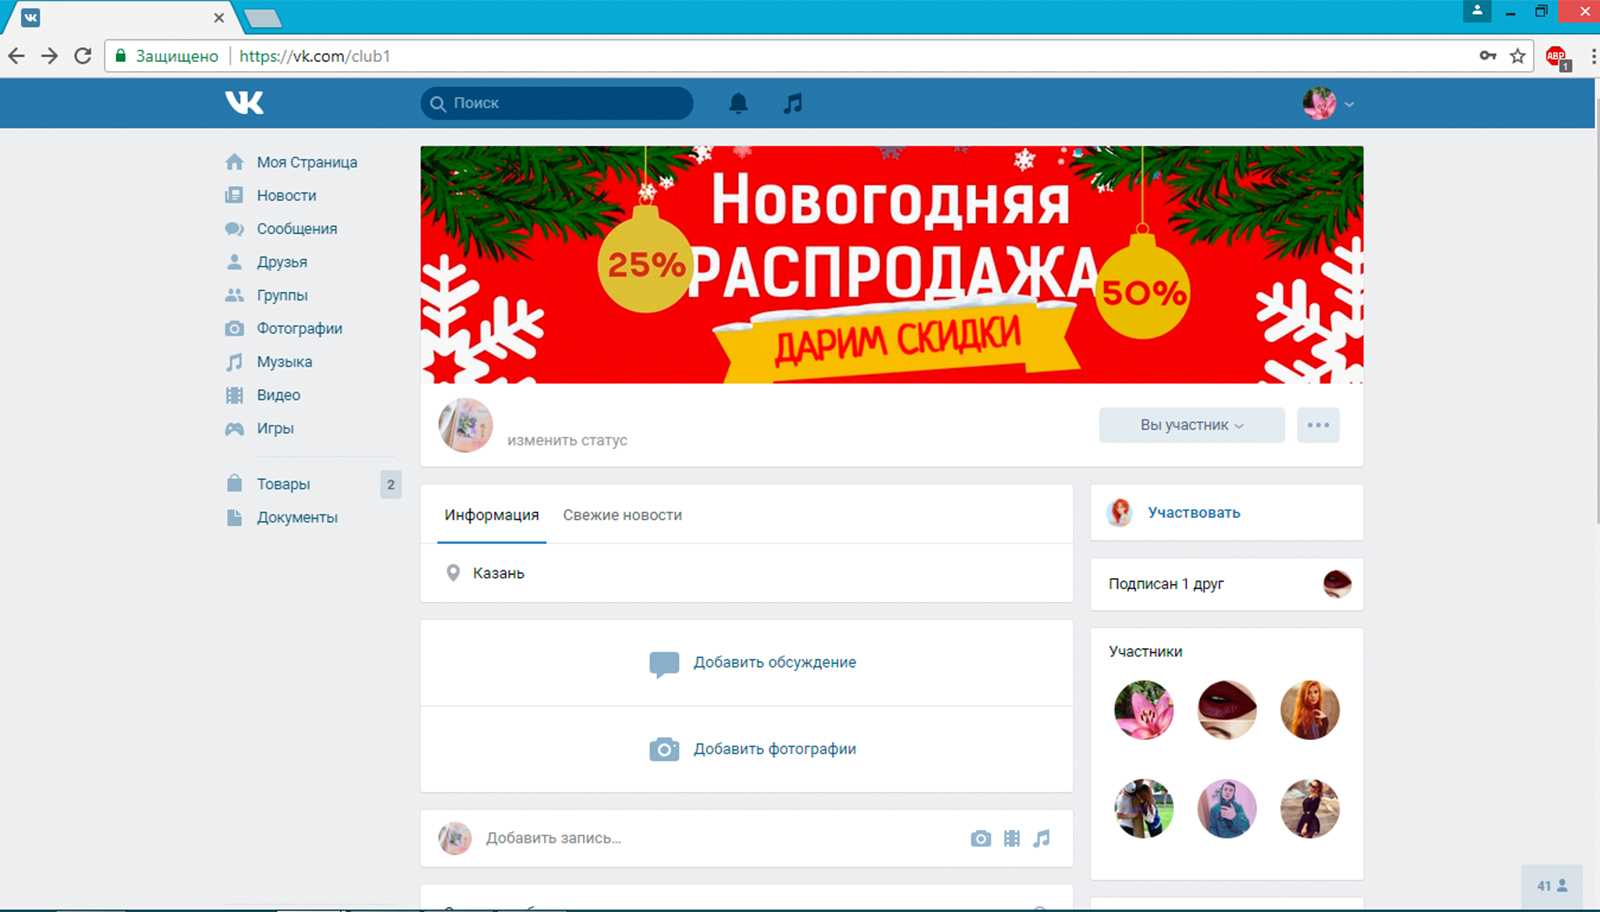
Task: Open the Adblock extension icon
Action: click(x=1557, y=57)
